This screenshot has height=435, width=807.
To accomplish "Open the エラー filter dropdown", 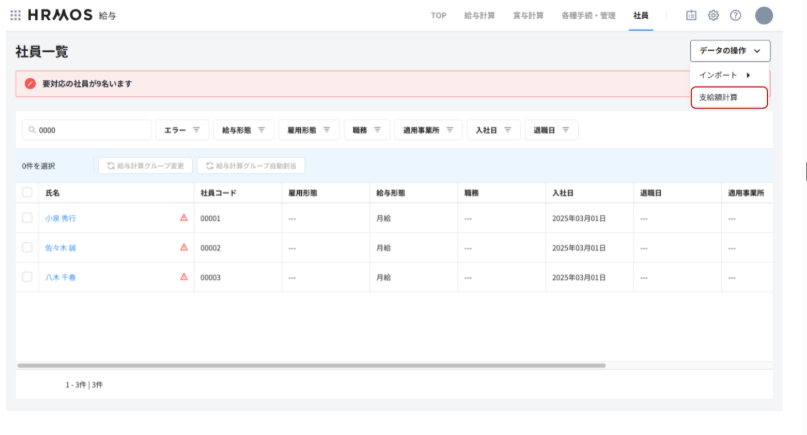I will click(181, 130).
